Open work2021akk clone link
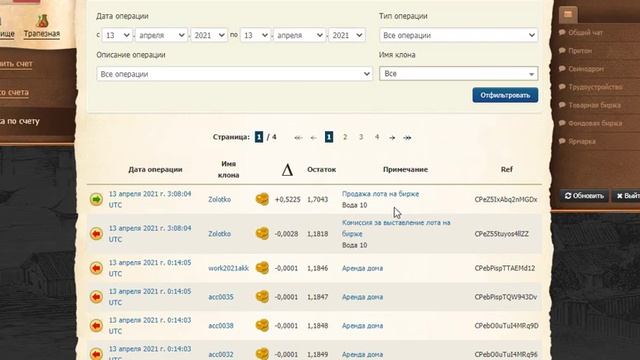This screenshot has width=640, height=360. click(x=229, y=268)
